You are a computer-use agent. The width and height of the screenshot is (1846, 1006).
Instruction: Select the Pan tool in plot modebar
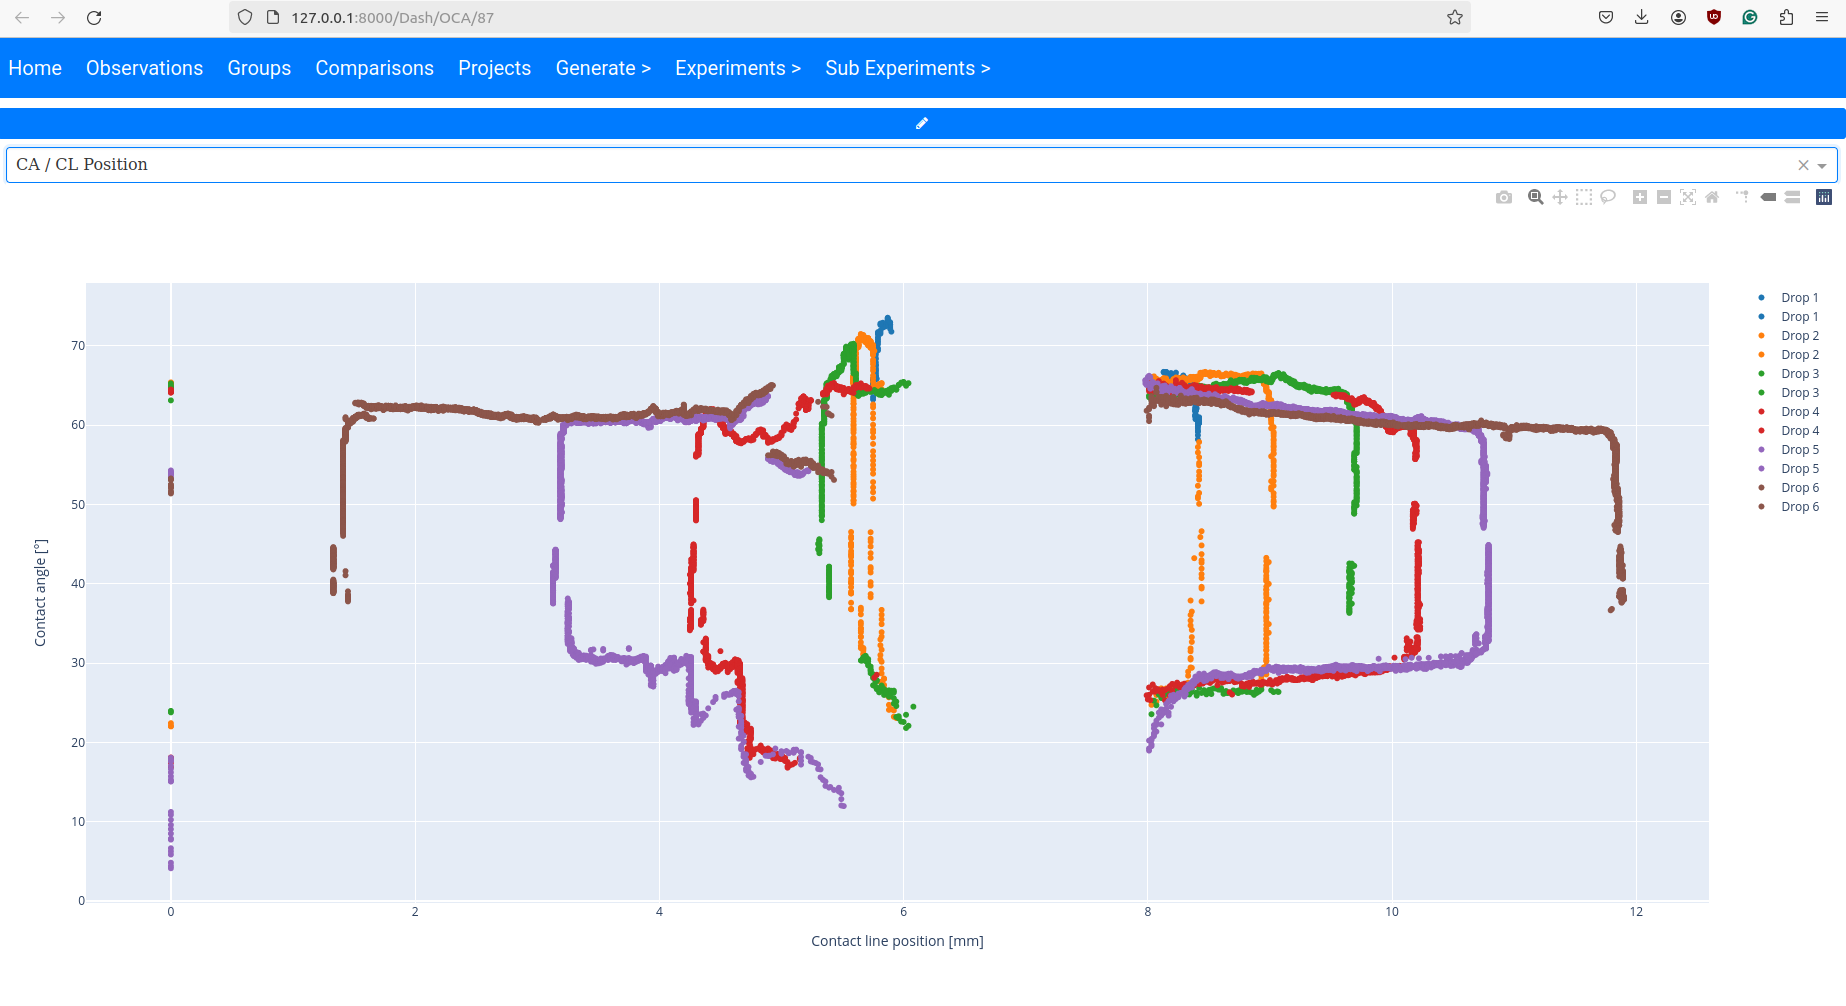1560,197
